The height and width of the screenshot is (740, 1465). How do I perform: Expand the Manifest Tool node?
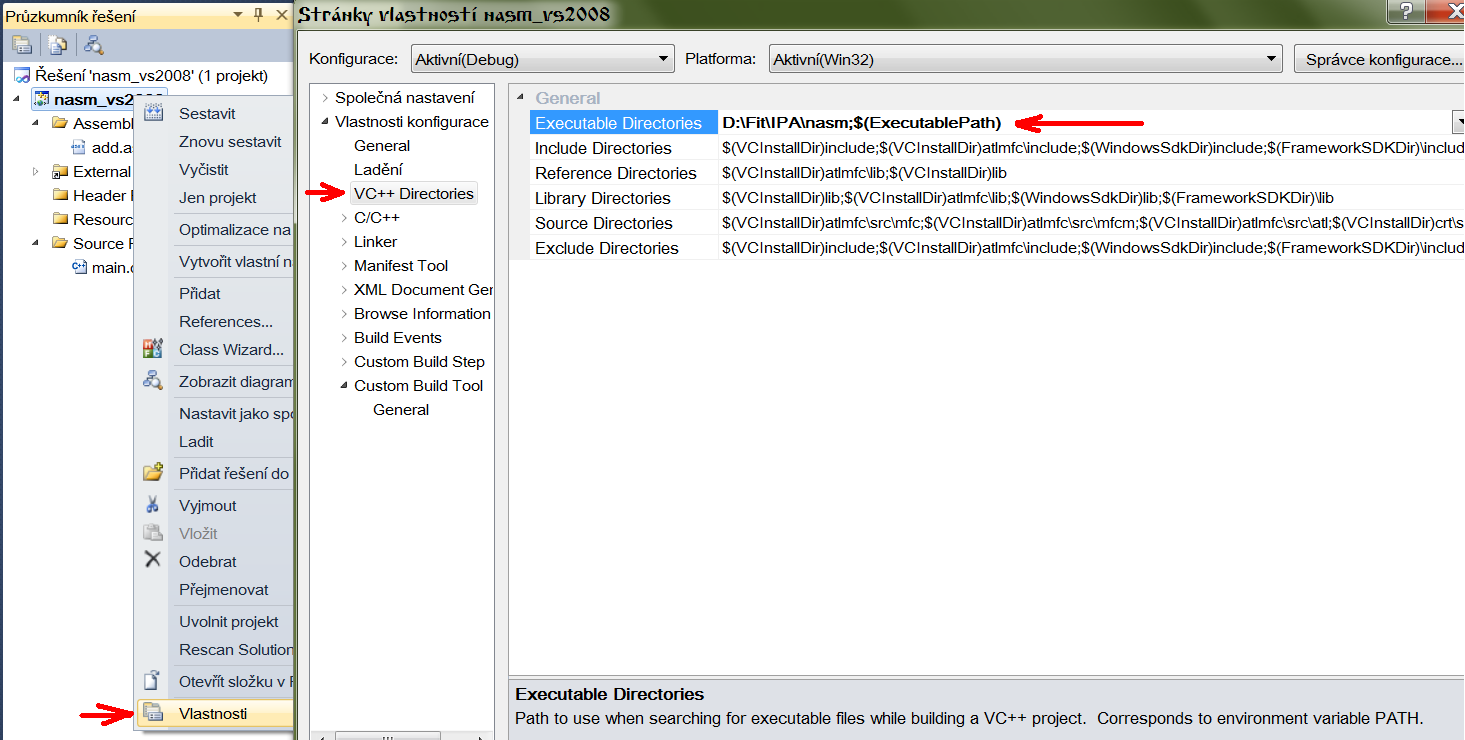pos(344,266)
